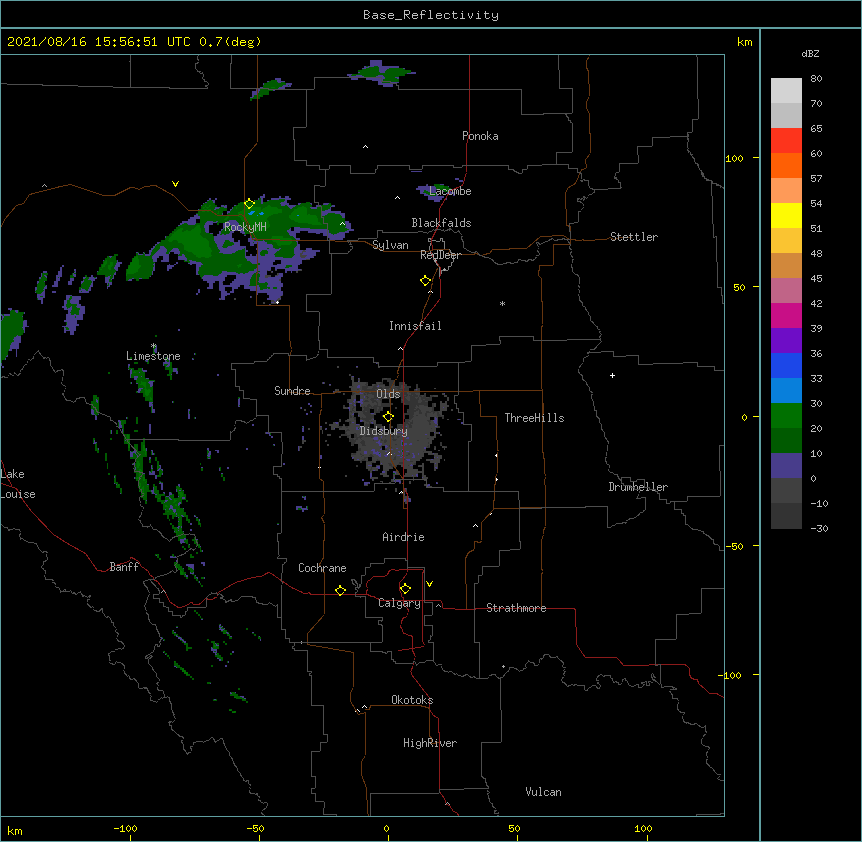Viewport: 862px width, 842px height.
Task: Click the Sylvan label
Action: pyautogui.click(x=390, y=245)
